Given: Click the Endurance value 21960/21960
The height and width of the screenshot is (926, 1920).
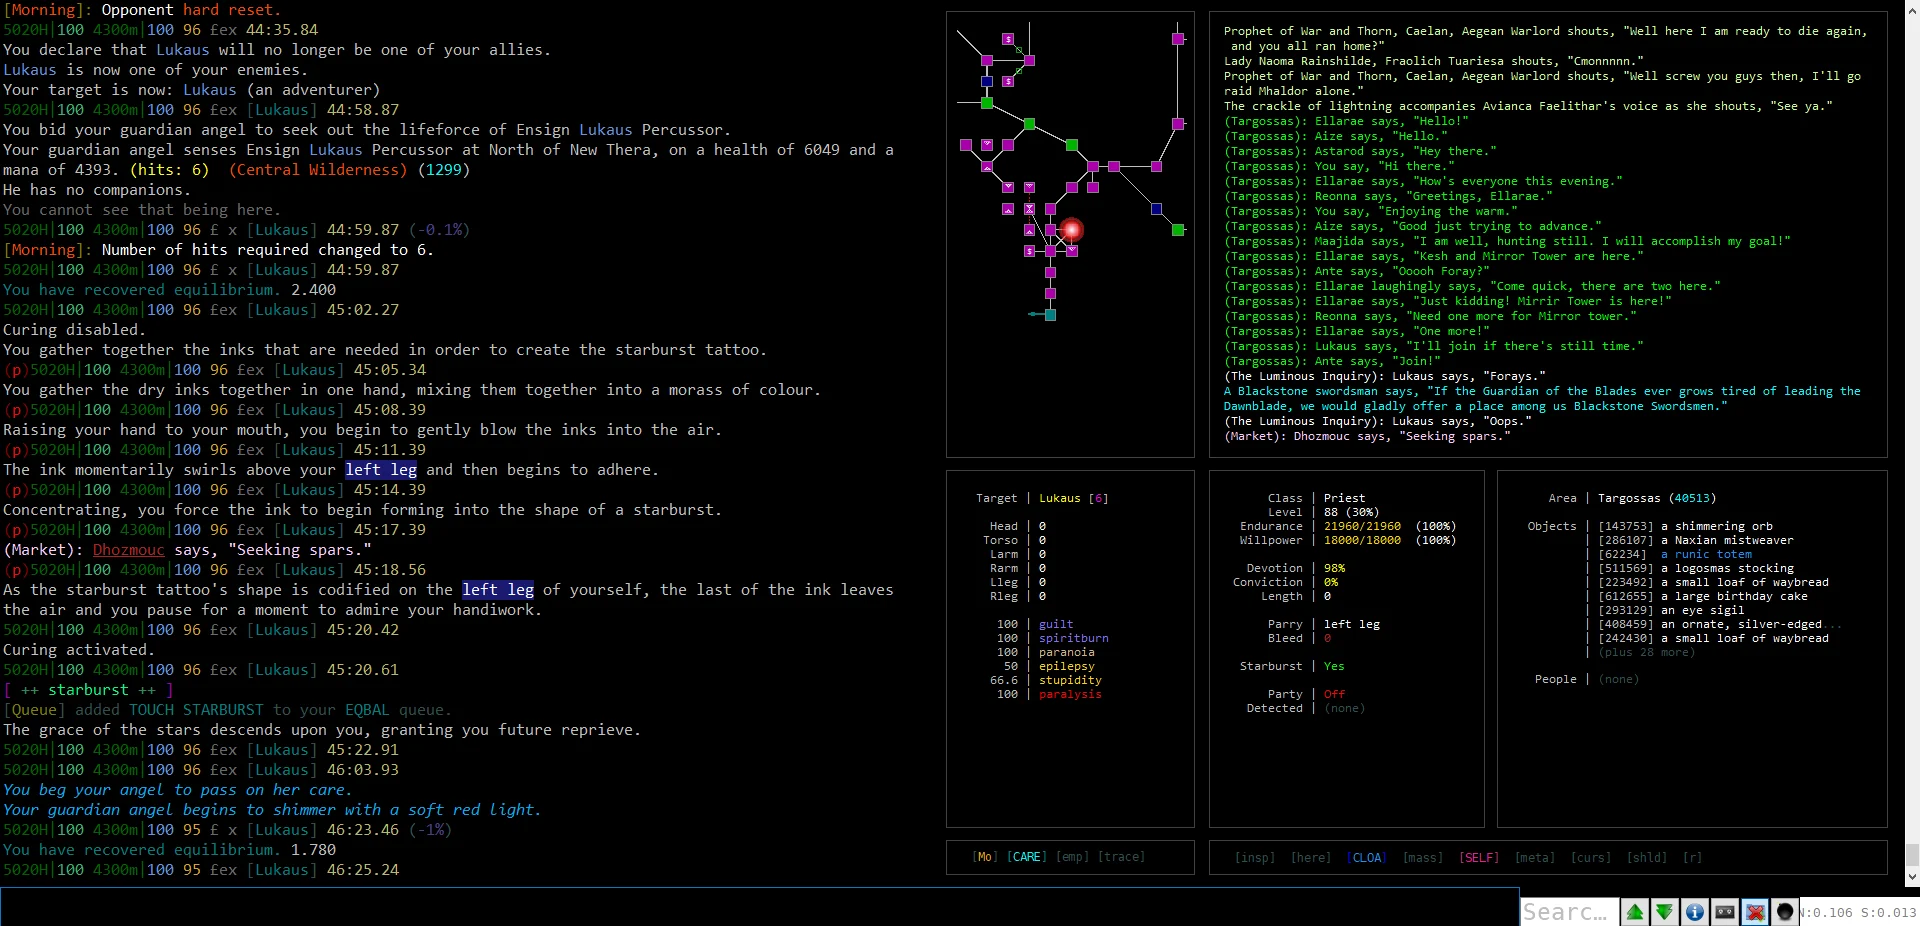Looking at the screenshot, I should click(x=1362, y=526).
